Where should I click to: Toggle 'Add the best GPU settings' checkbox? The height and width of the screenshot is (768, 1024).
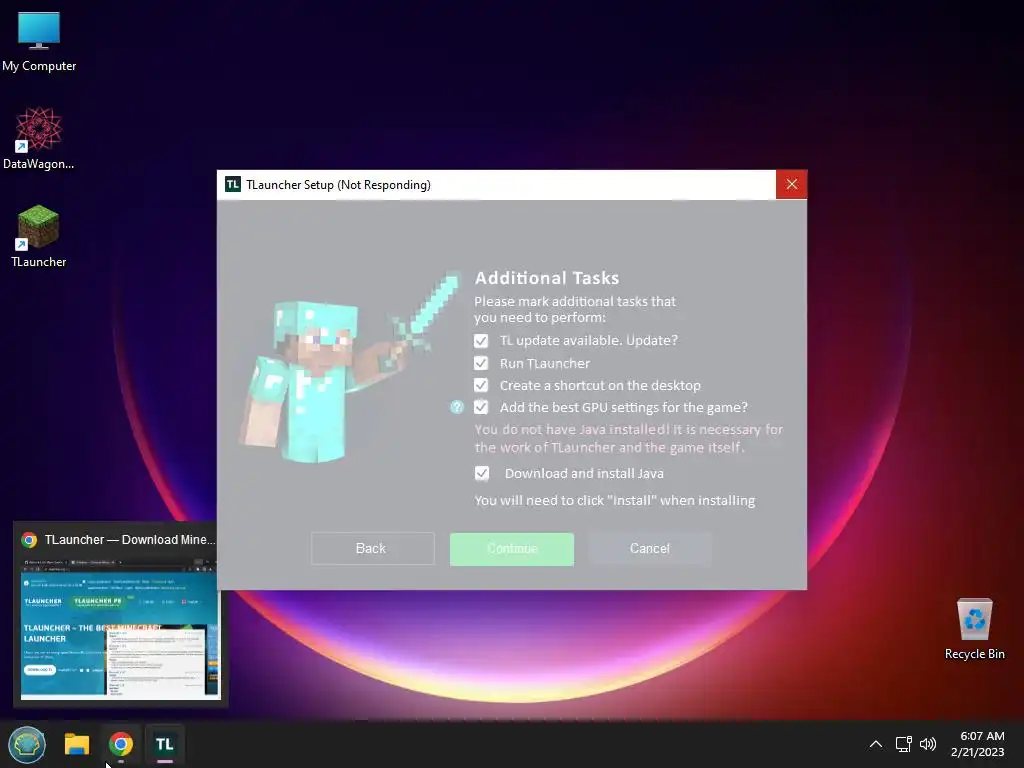pos(481,408)
